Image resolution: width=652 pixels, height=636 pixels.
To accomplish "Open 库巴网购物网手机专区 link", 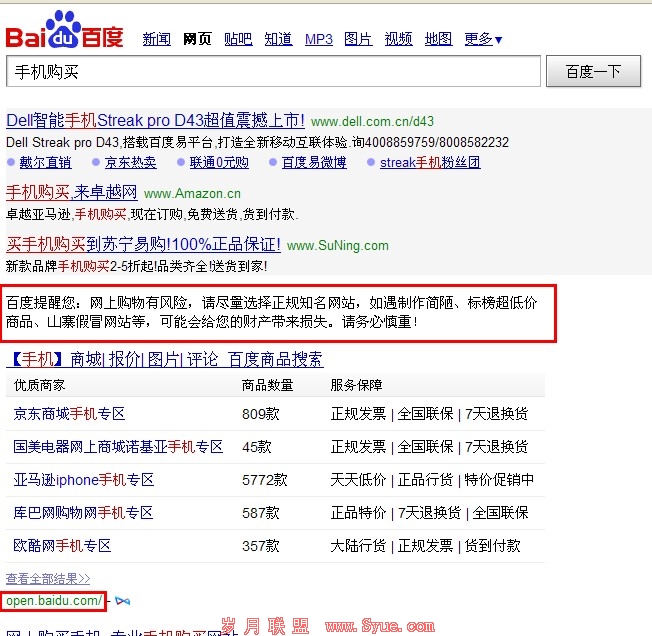I will 83,513.
